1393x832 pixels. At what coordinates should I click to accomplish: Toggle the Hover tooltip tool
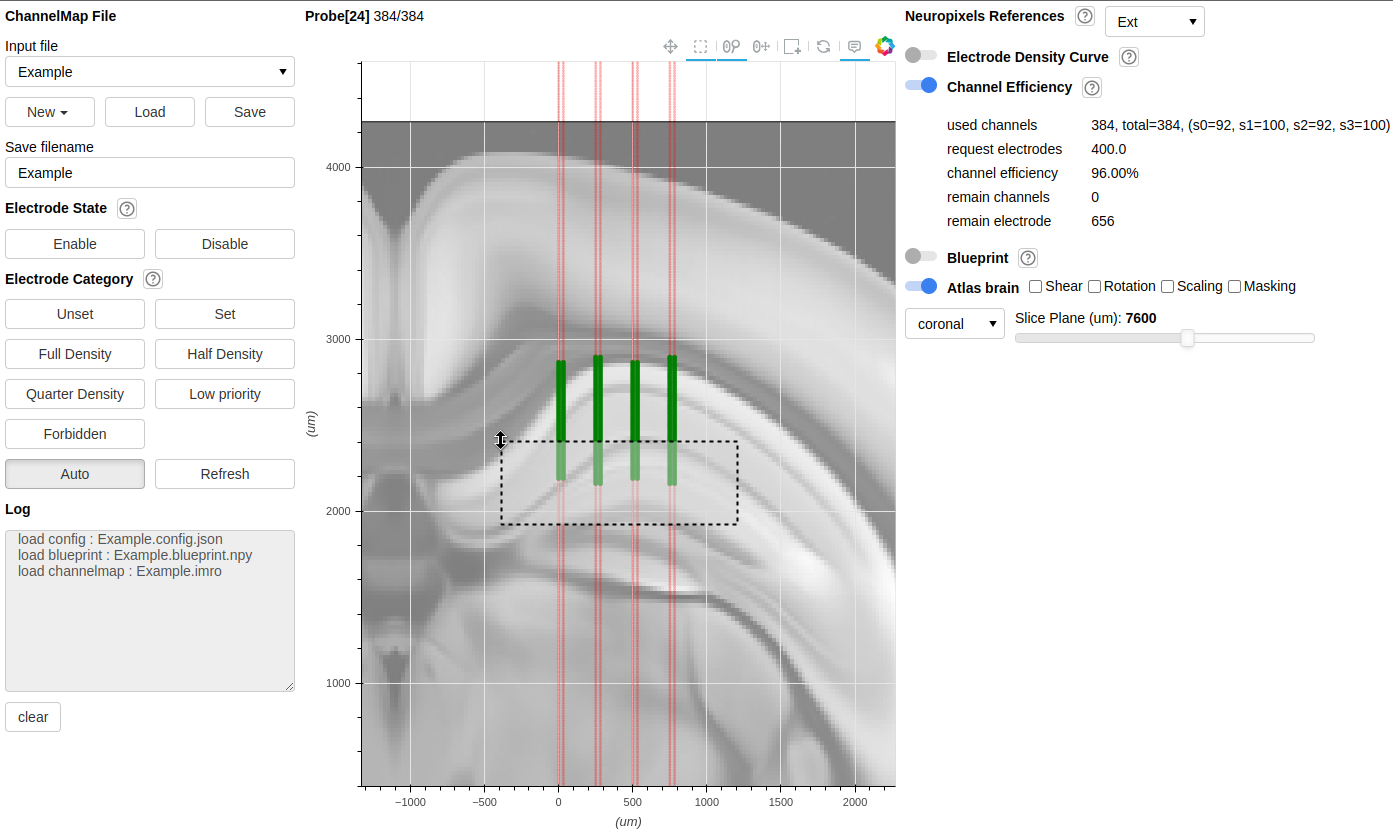[x=854, y=46]
